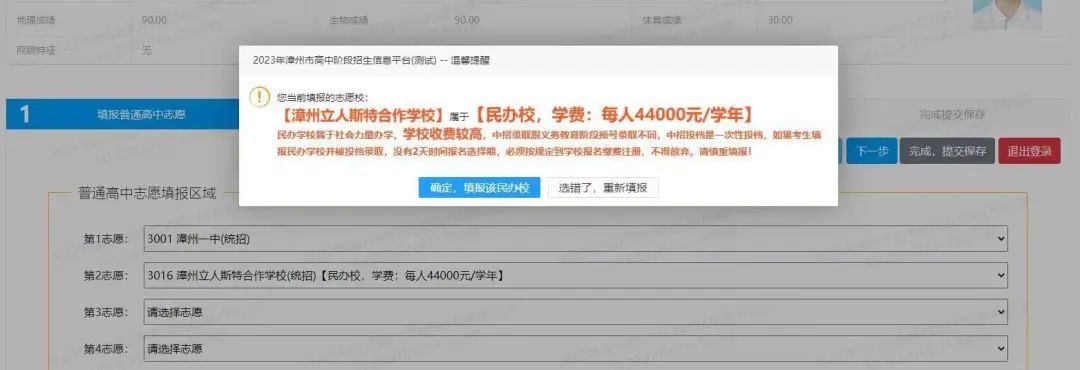Click the yellow exclamation warning icon
Screen dimensions: 1080x370
point(259,97)
